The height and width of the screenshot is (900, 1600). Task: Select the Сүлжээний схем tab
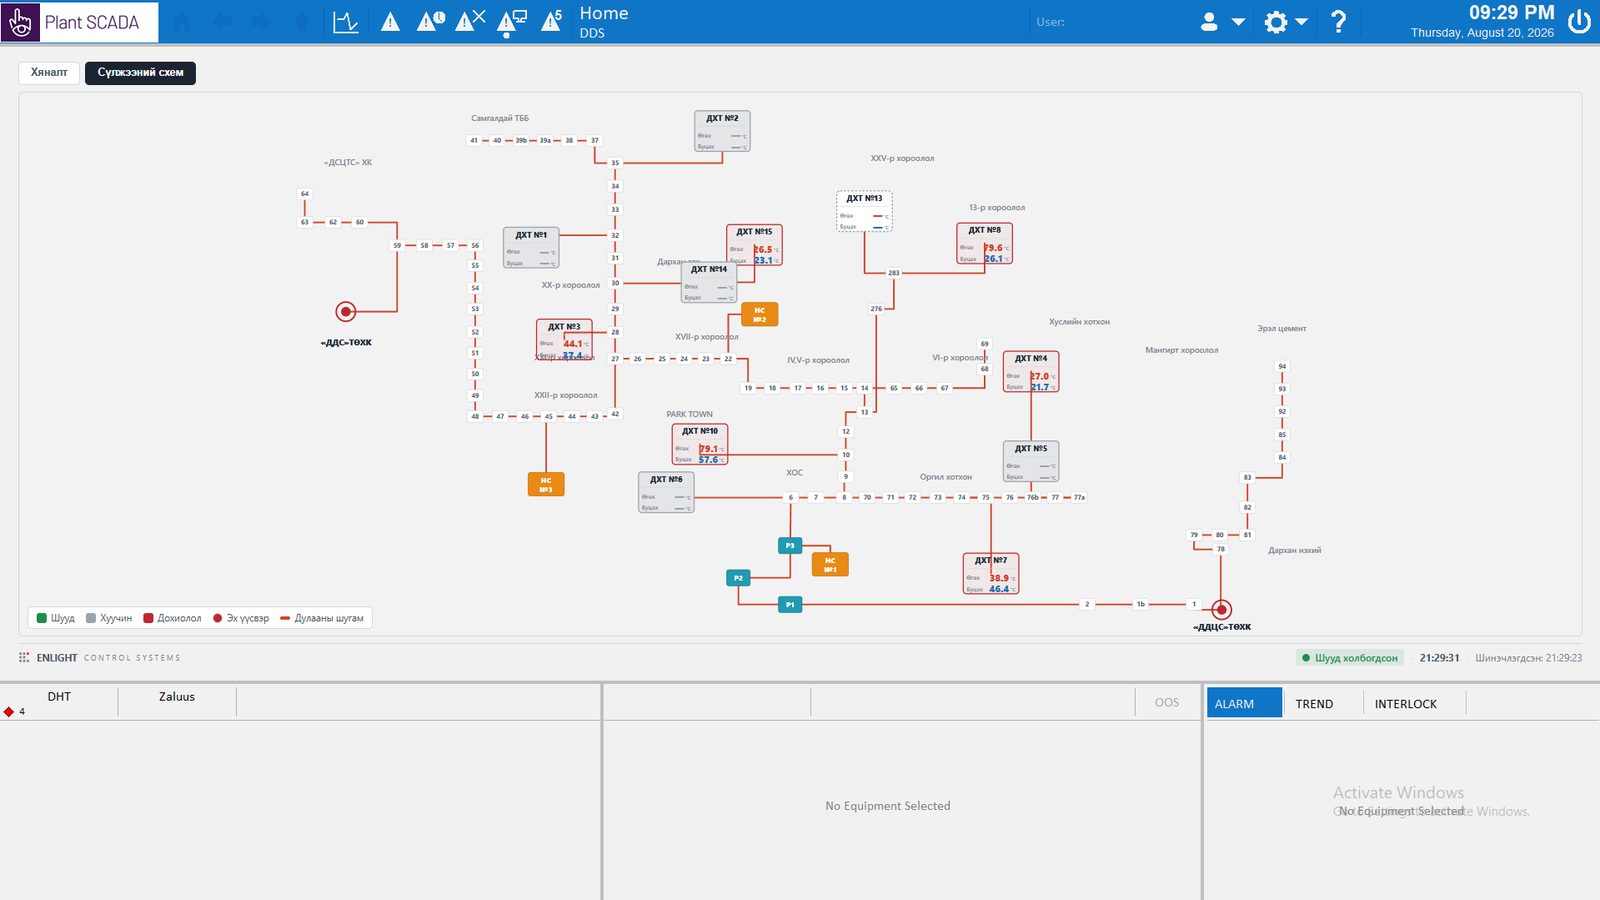[140, 72]
